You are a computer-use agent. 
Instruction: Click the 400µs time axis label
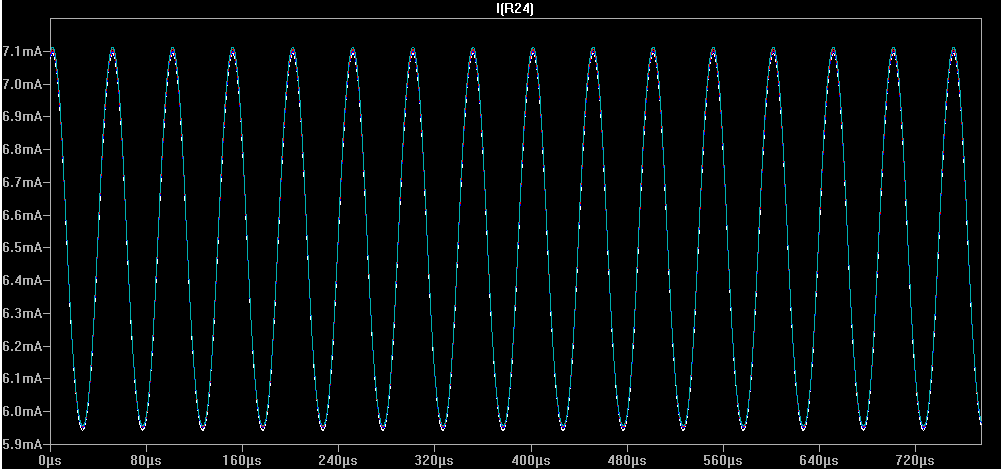pyautogui.click(x=531, y=459)
